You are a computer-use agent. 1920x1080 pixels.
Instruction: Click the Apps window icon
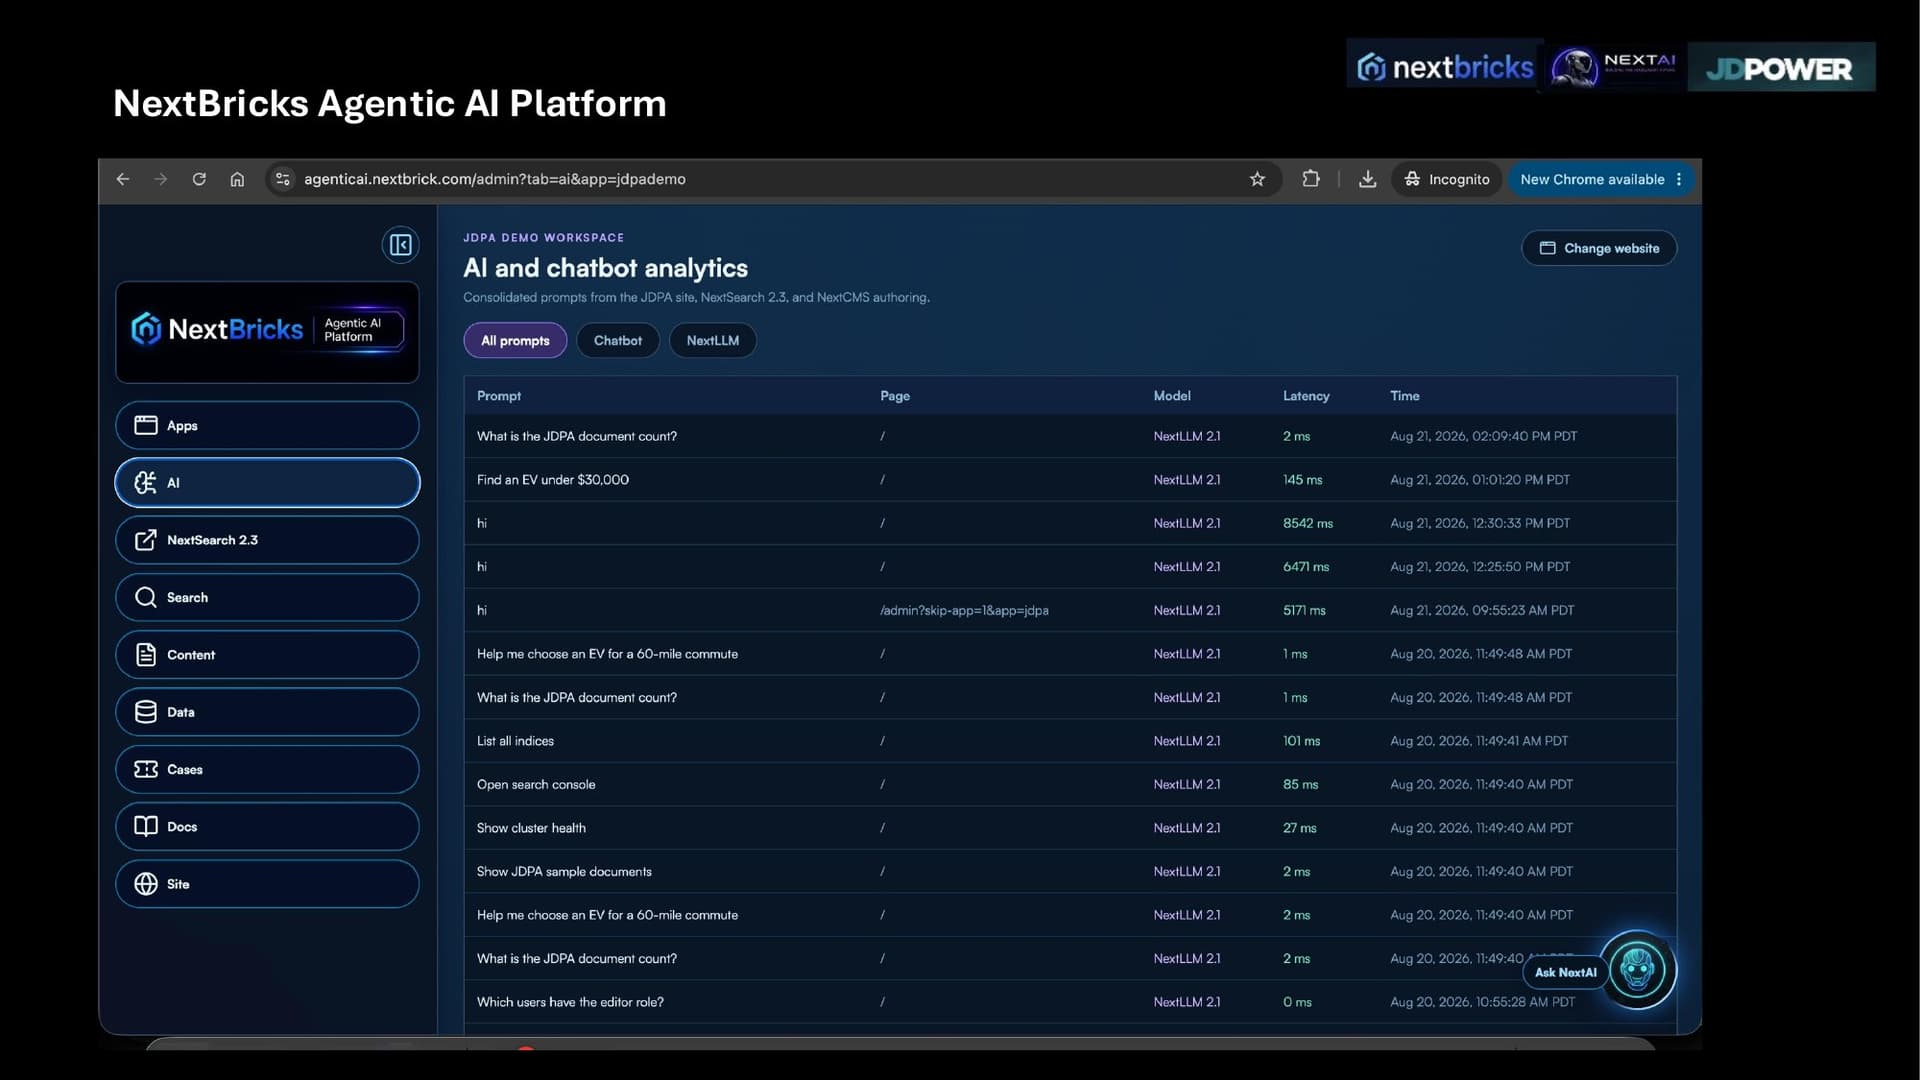pyautogui.click(x=146, y=425)
